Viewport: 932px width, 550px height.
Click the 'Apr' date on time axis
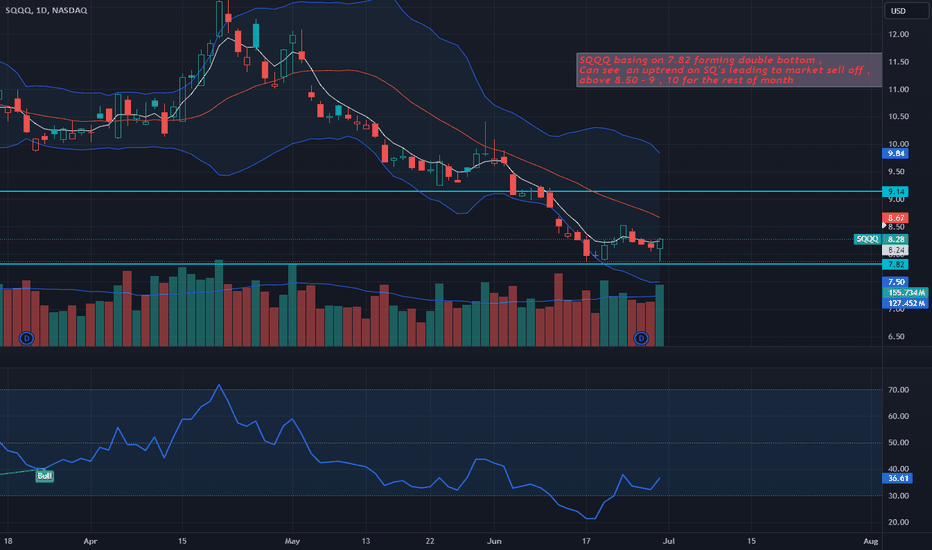[90, 541]
